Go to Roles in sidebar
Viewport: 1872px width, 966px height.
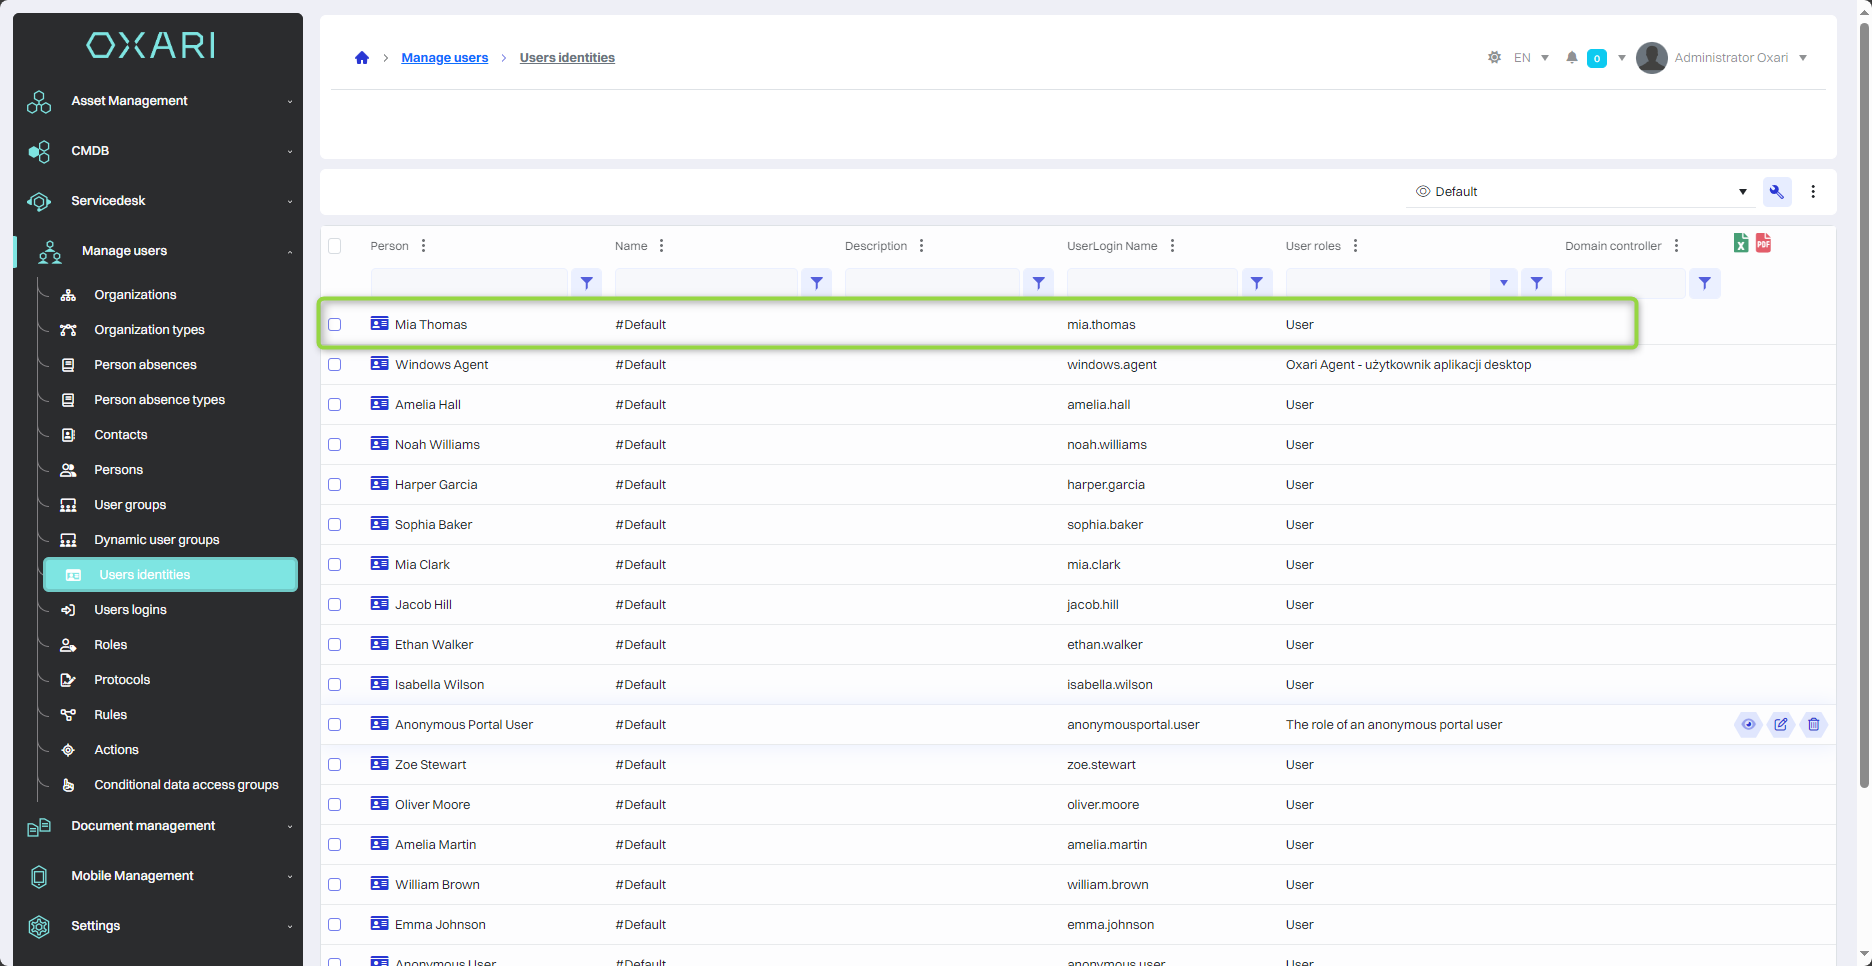point(110,645)
